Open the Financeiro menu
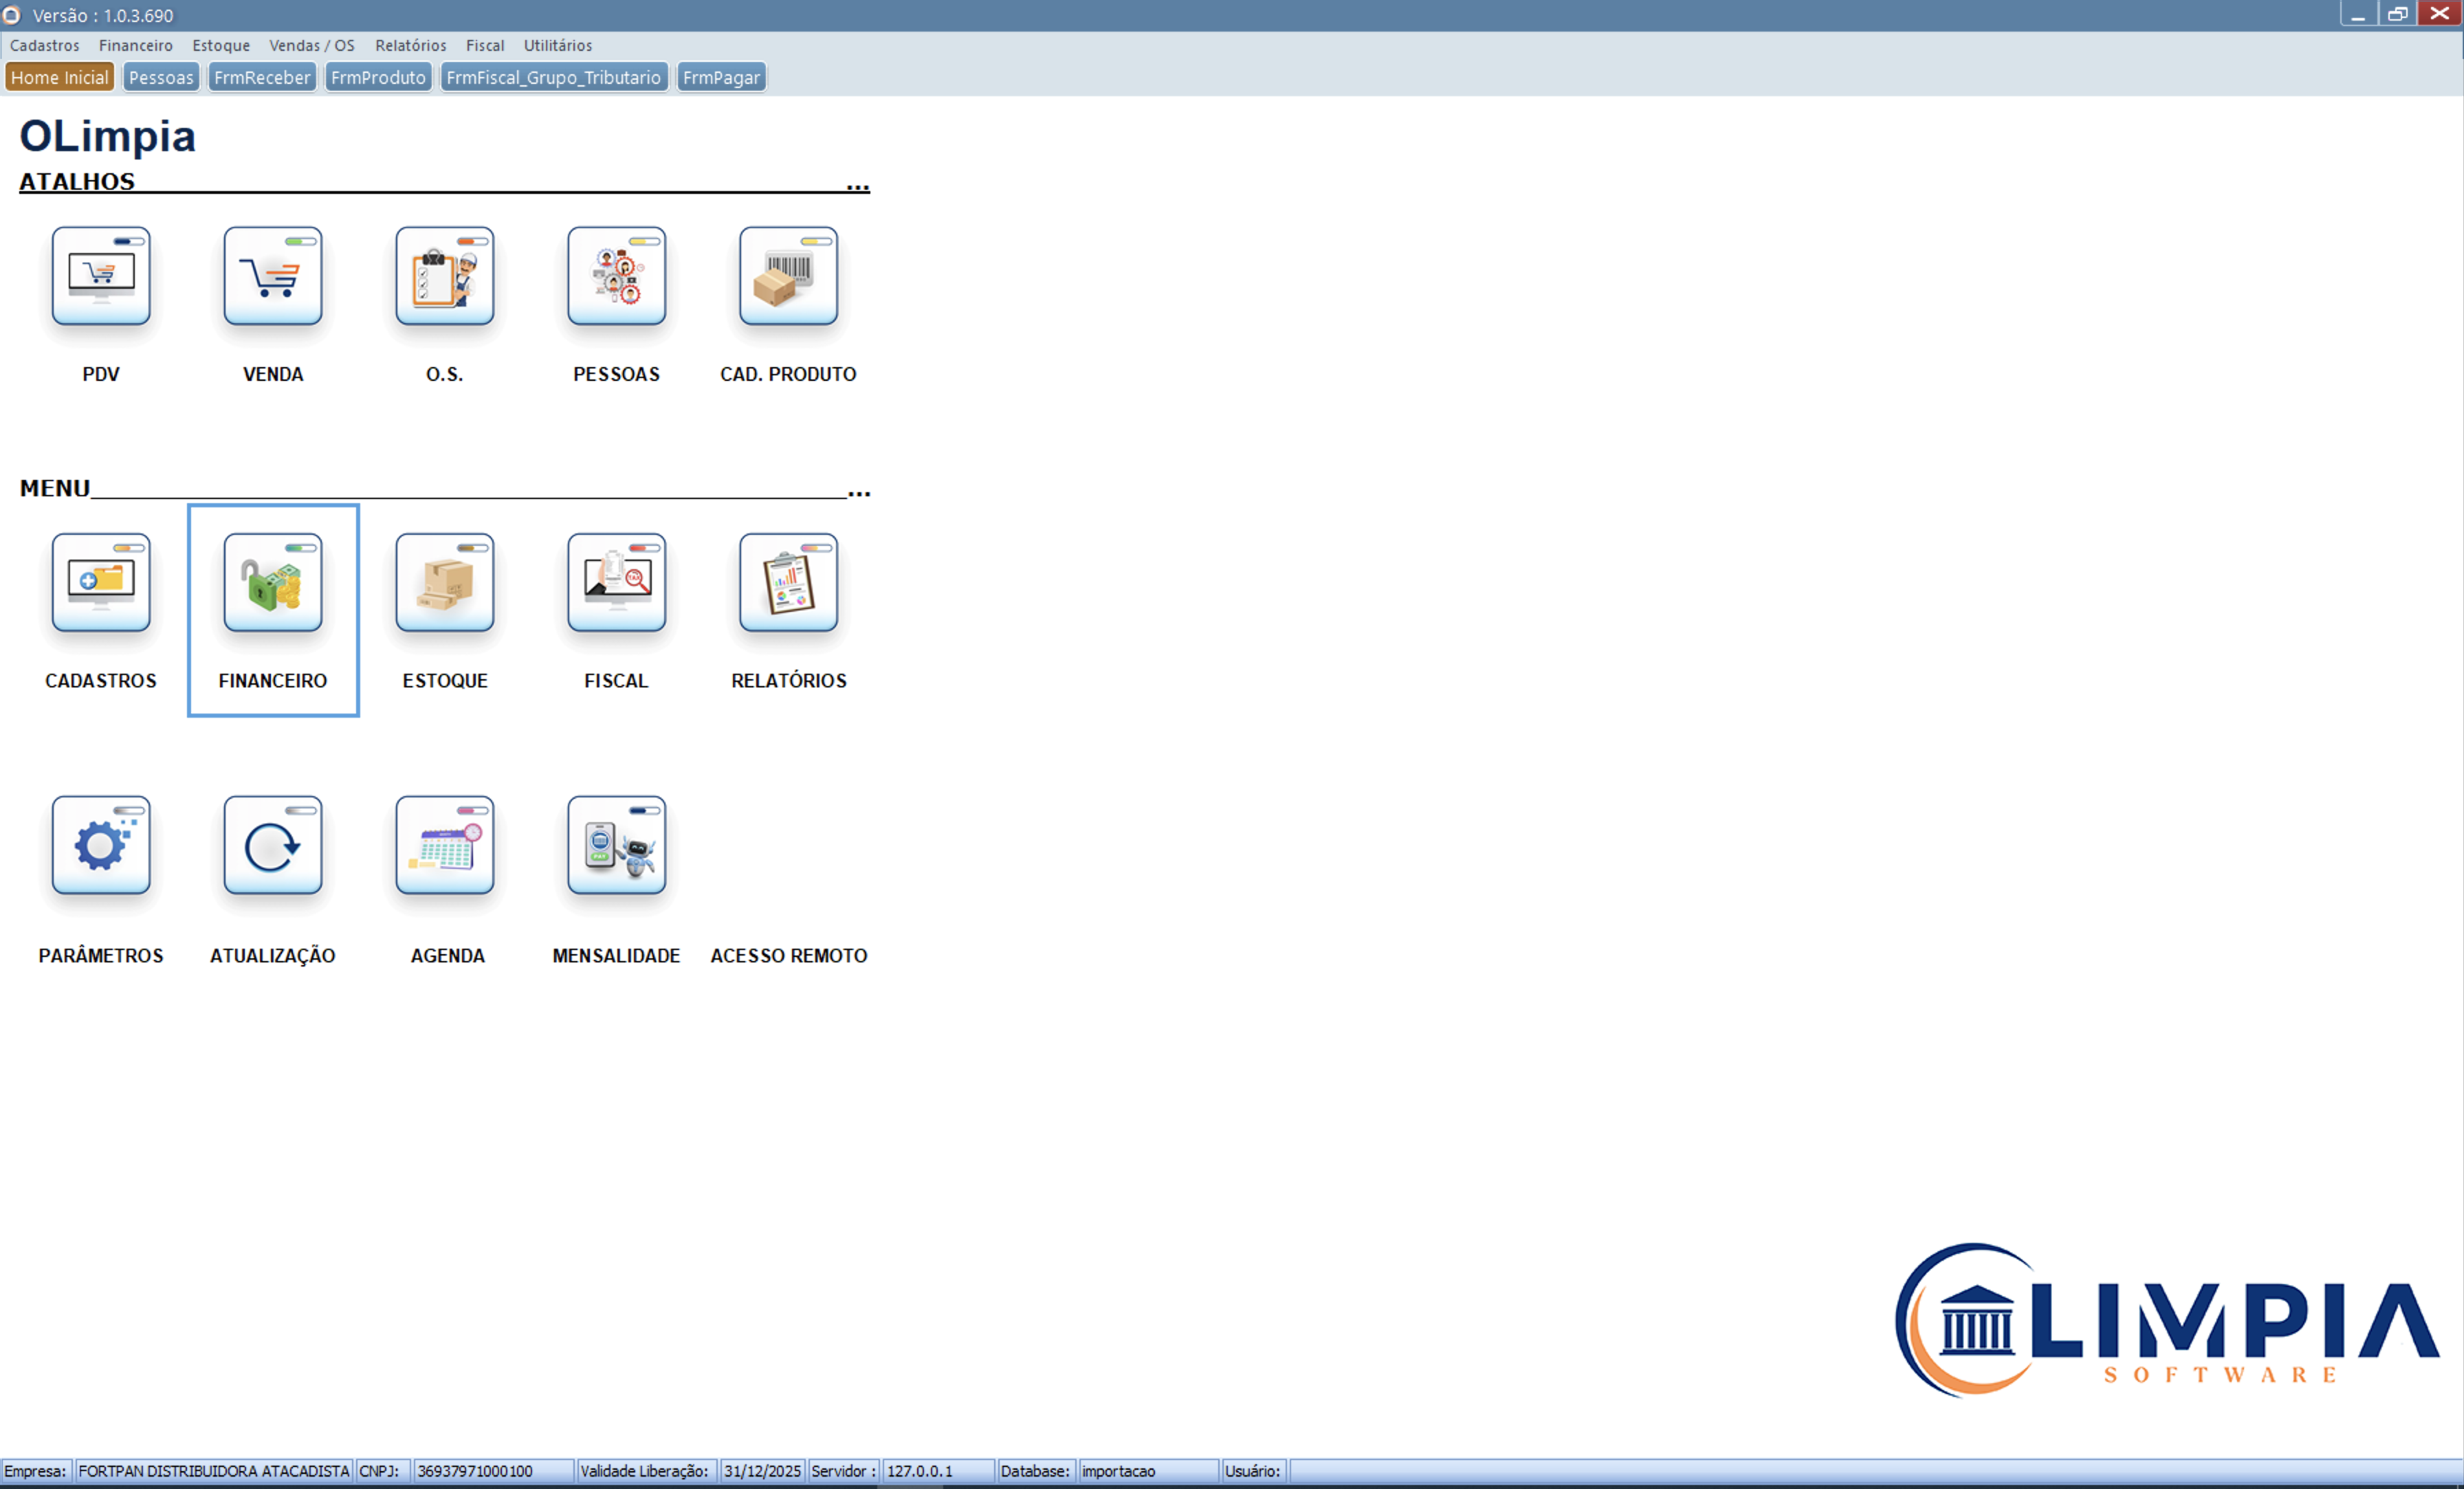The height and width of the screenshot is (1489, 2464). pyautogui.click(x=135, y=45)
